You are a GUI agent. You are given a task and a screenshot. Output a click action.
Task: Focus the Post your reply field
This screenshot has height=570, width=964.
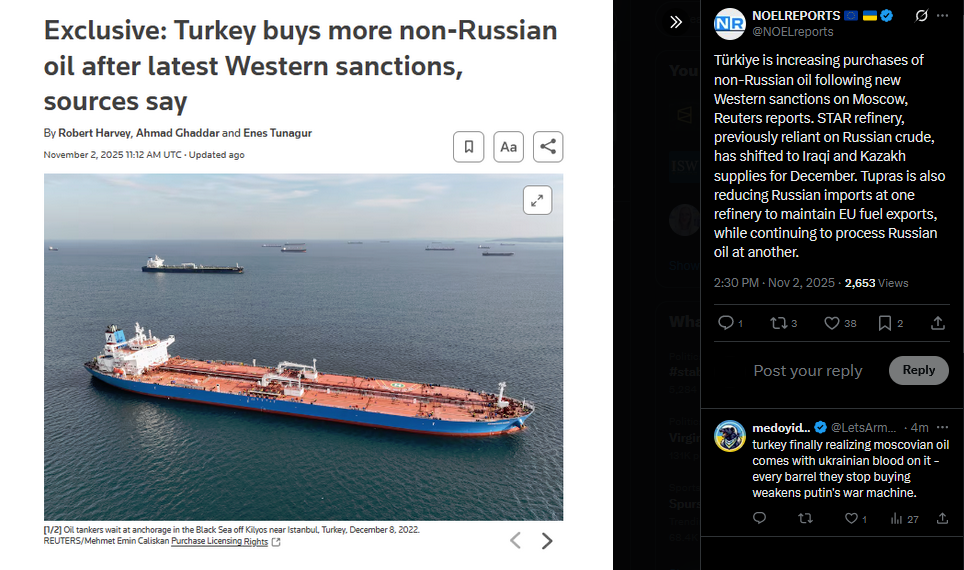tap(807, 371)
